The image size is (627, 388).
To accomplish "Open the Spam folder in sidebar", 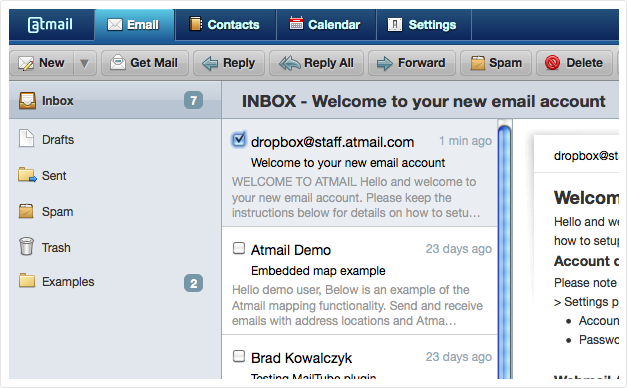I will (x=115, y=211).
